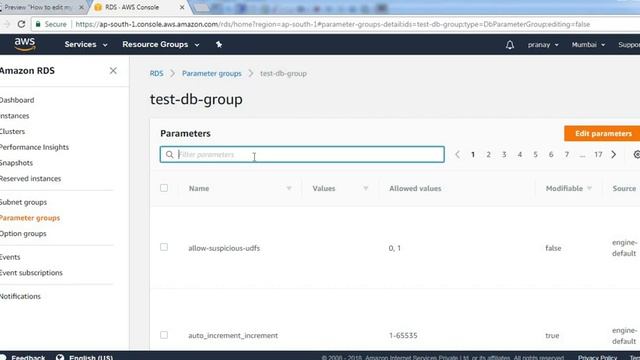Click the RDS breadcrumb link
This screenshot has height=360, width=640.
pos(156,73)
